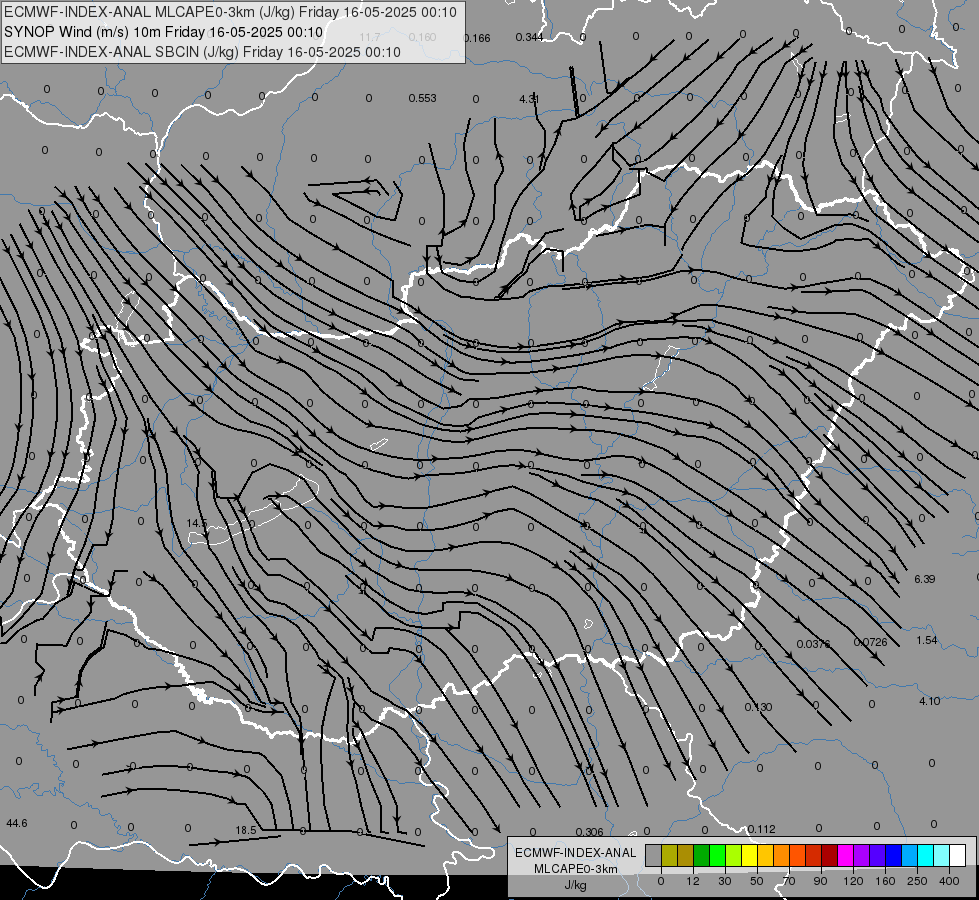Click the legend label 250
Image resolution: width=979 pixels, height=900 pixels.
click(917, 881)
